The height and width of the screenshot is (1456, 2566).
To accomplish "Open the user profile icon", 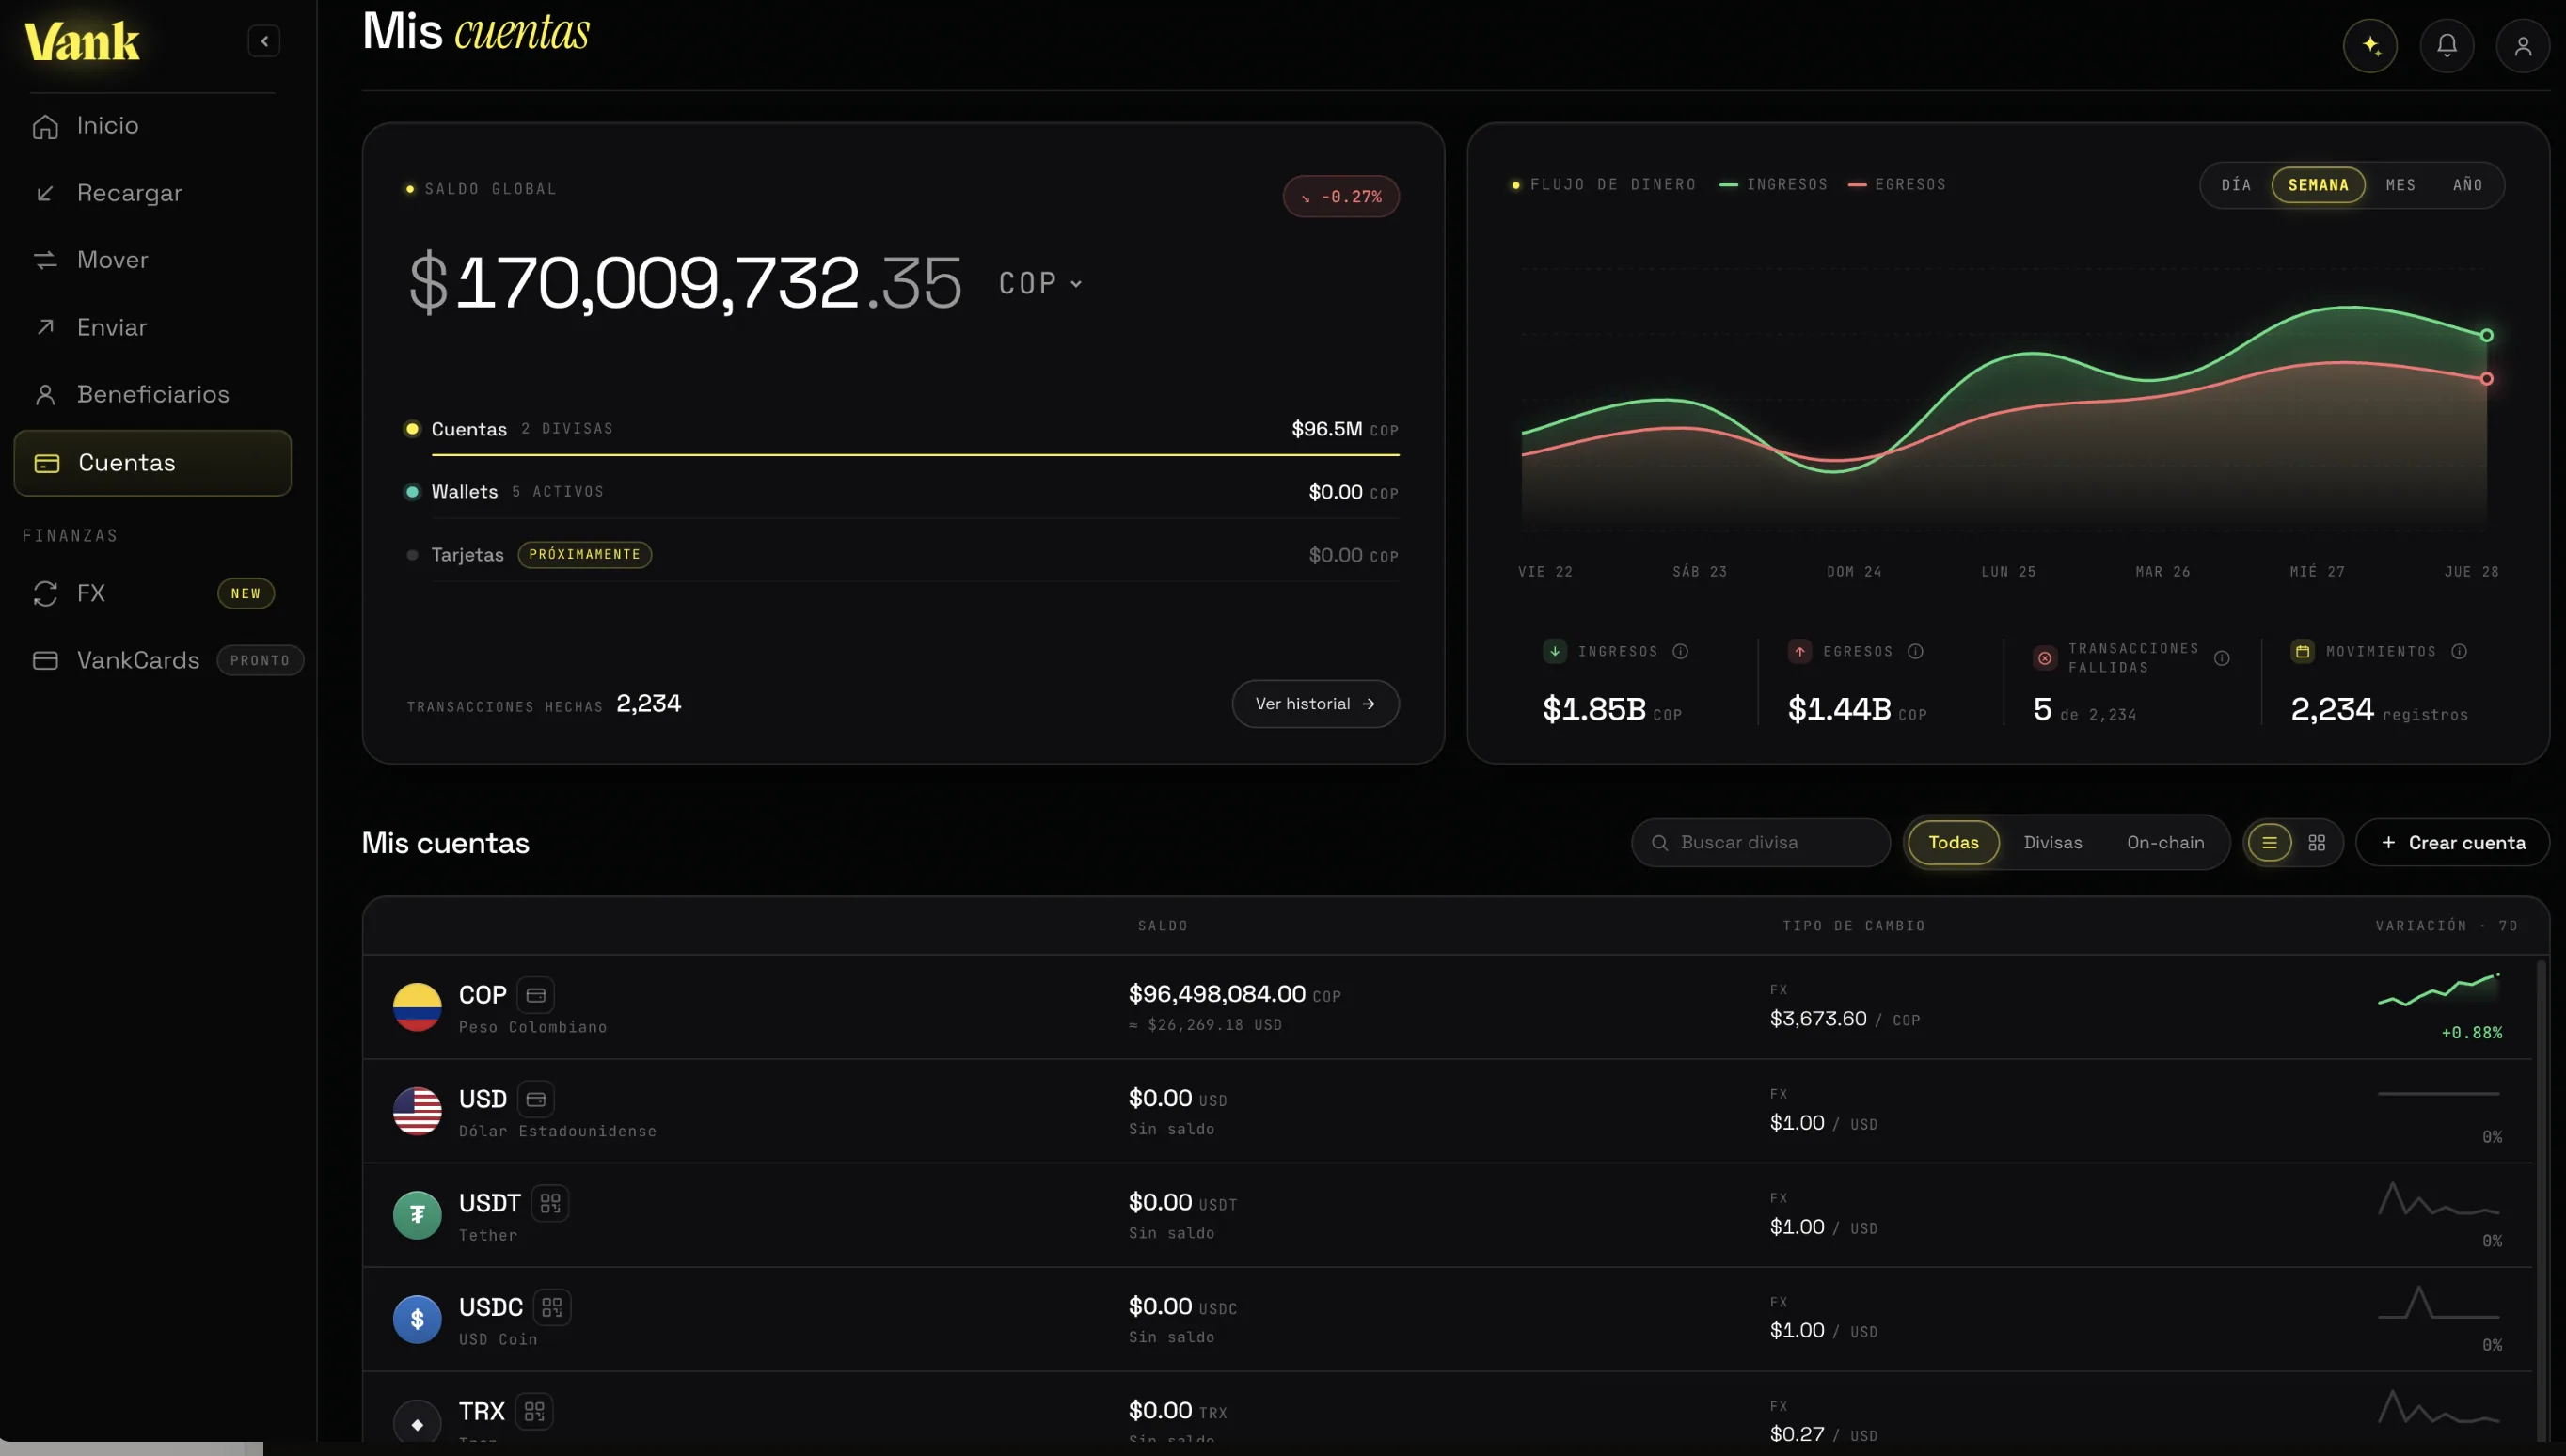I will [x=2523, y=45].
